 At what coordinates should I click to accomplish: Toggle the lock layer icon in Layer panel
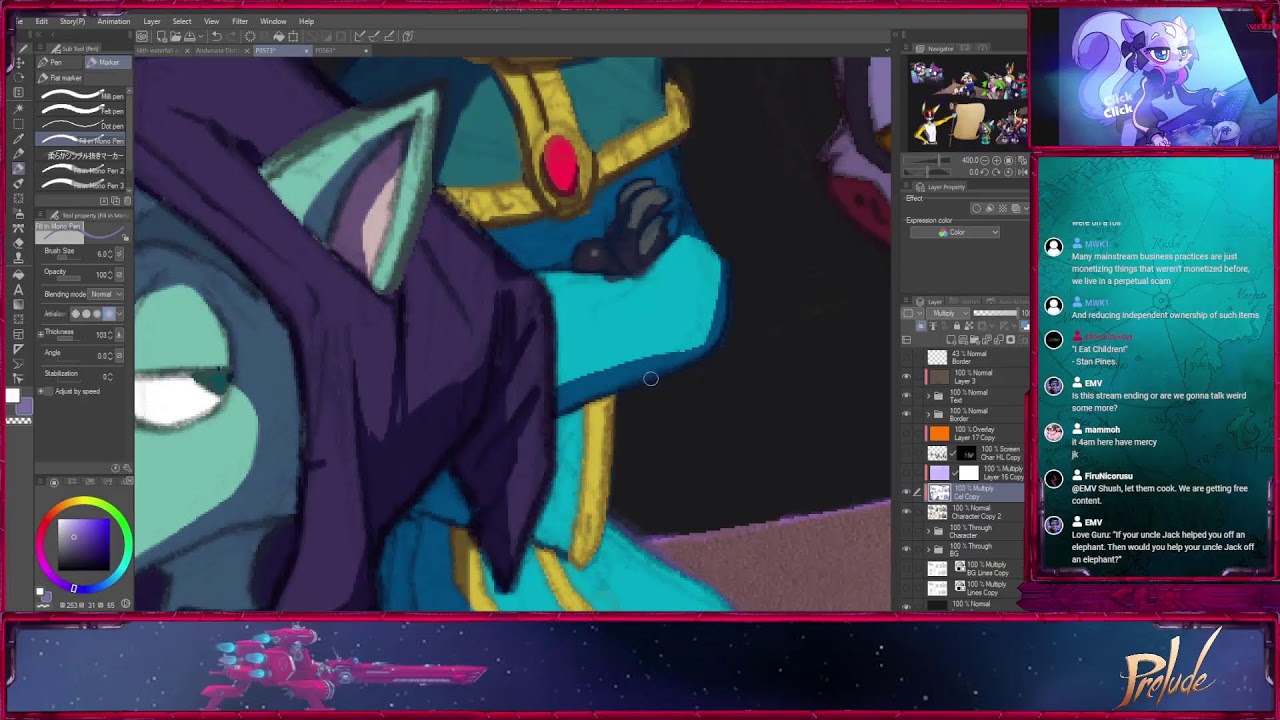957,326
